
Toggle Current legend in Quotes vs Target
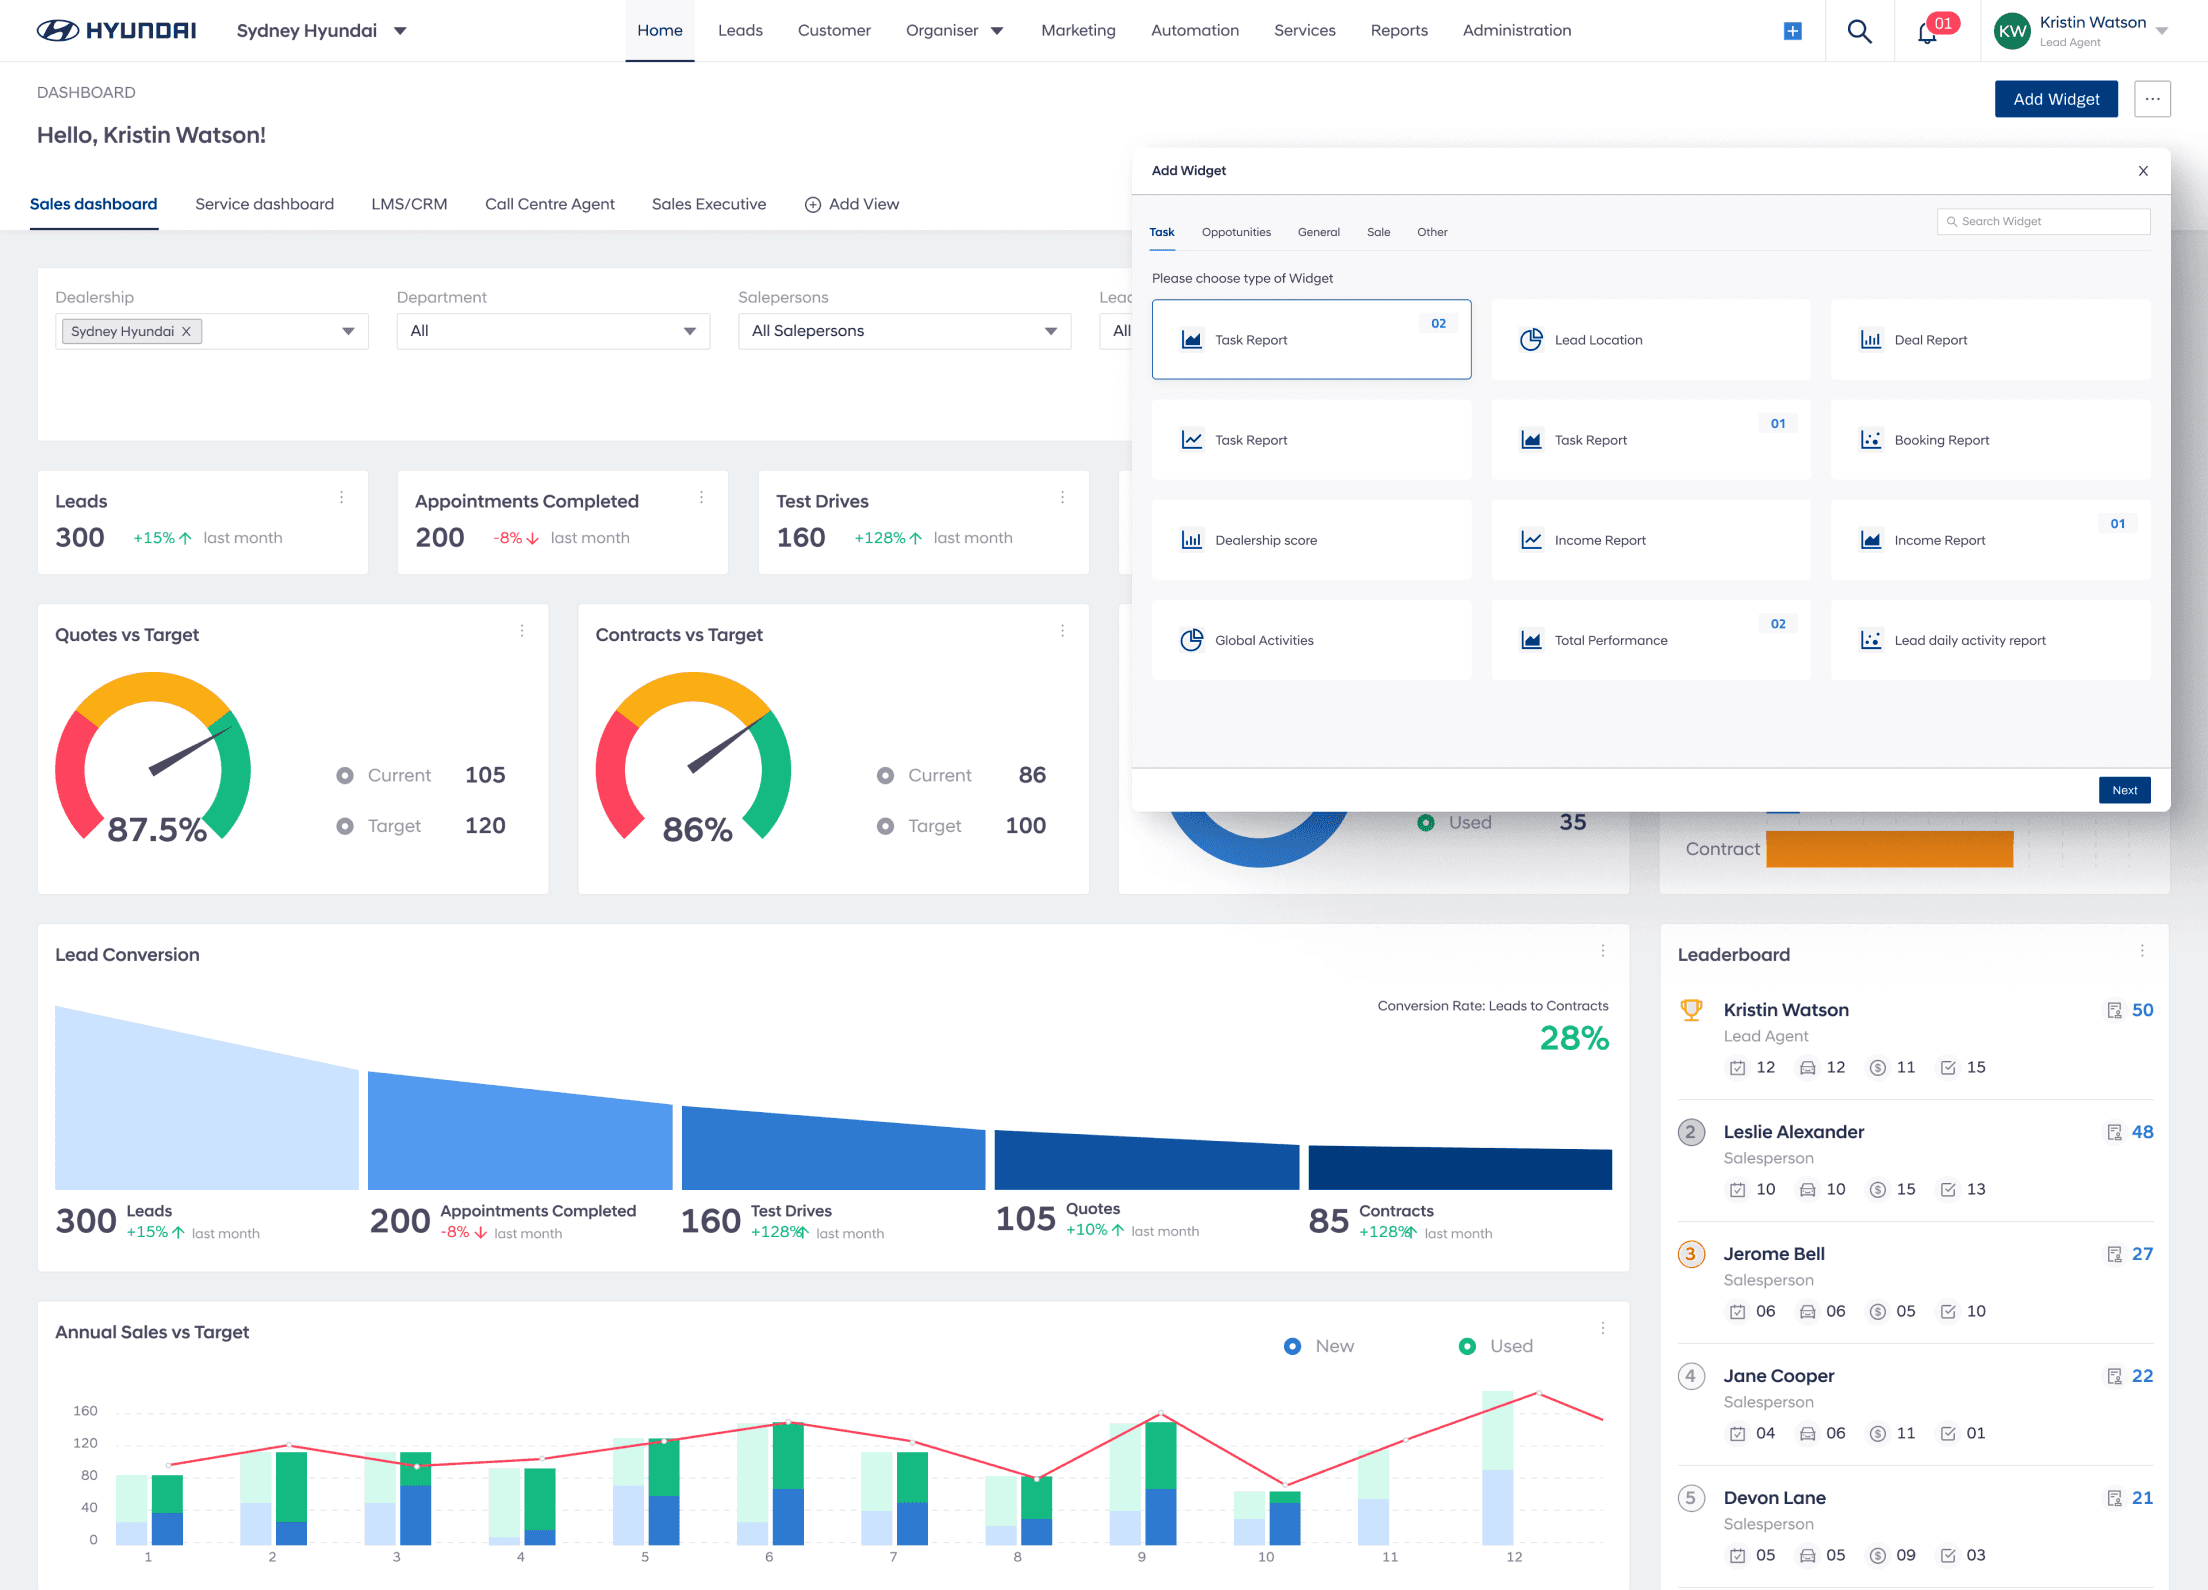click(x=384, y=775)
